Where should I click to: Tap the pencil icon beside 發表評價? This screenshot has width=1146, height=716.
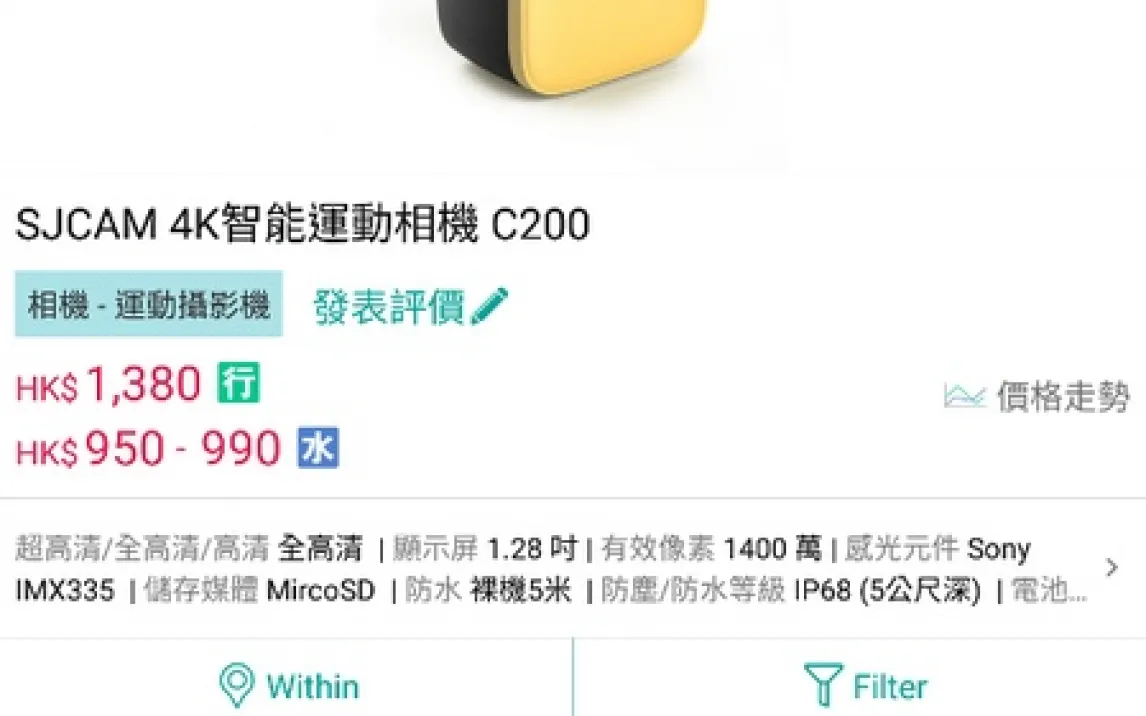(490, 306)
